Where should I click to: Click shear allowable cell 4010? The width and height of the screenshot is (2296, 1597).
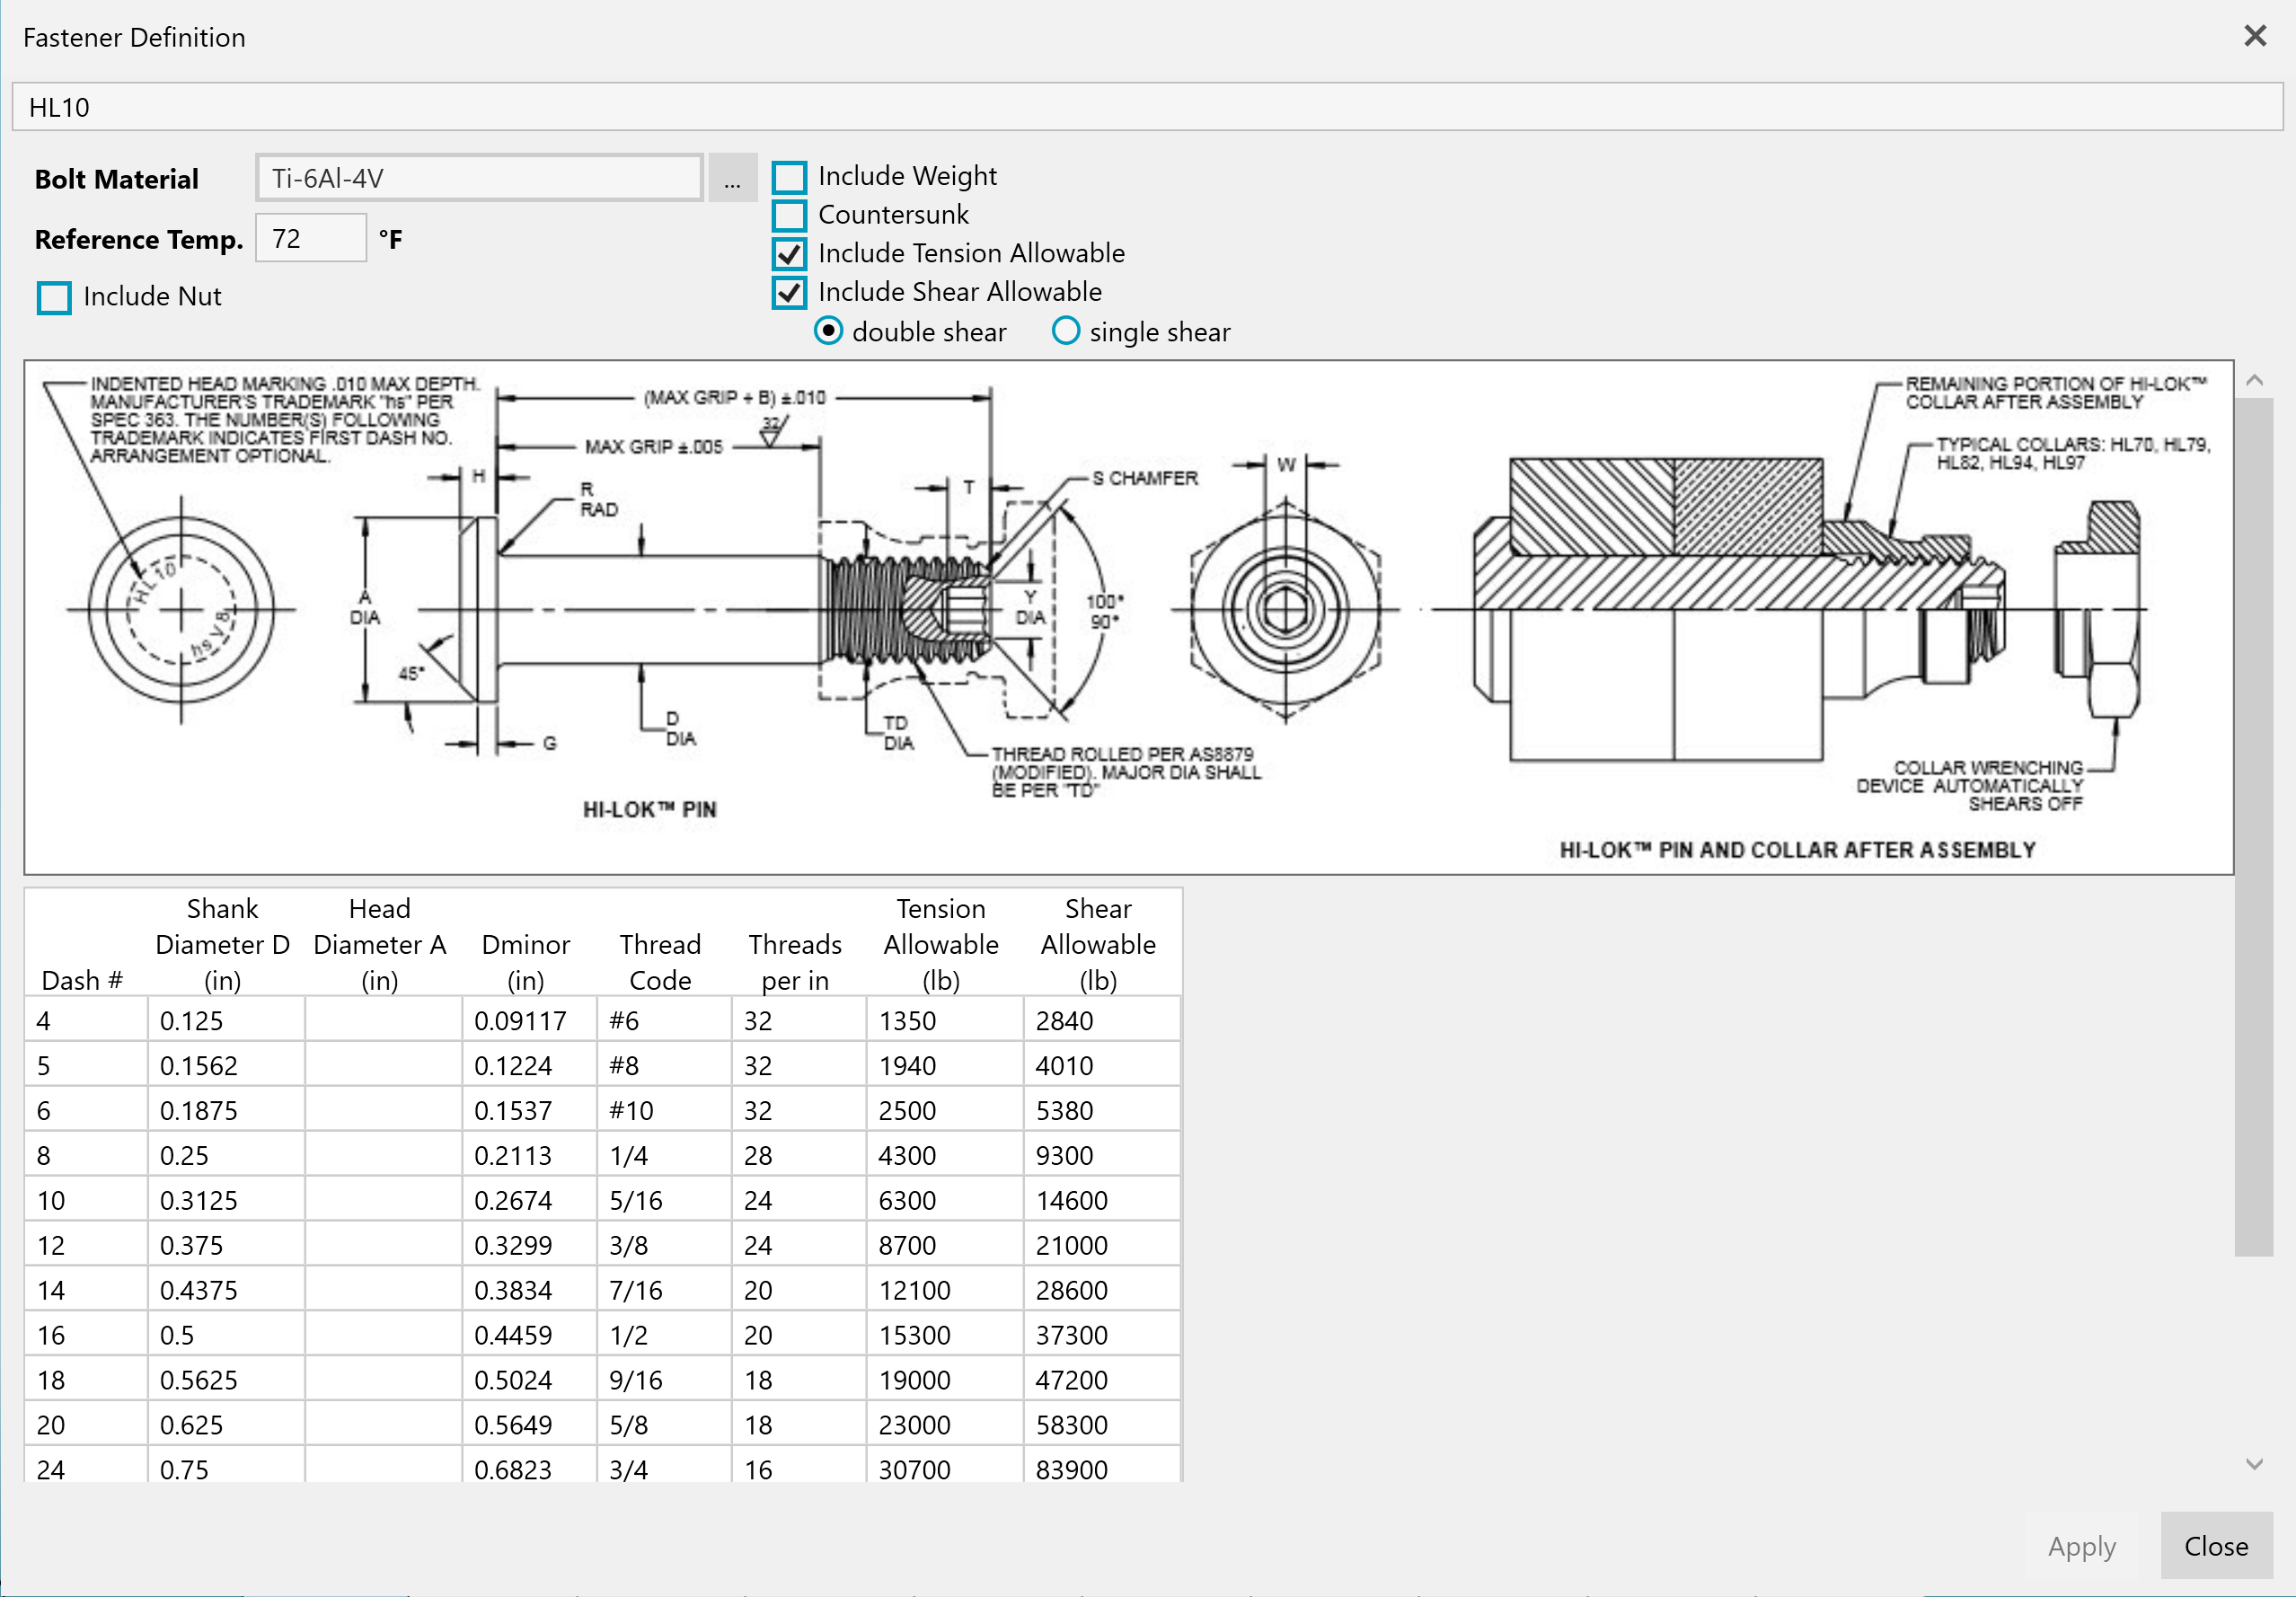click(1101, 1065)
